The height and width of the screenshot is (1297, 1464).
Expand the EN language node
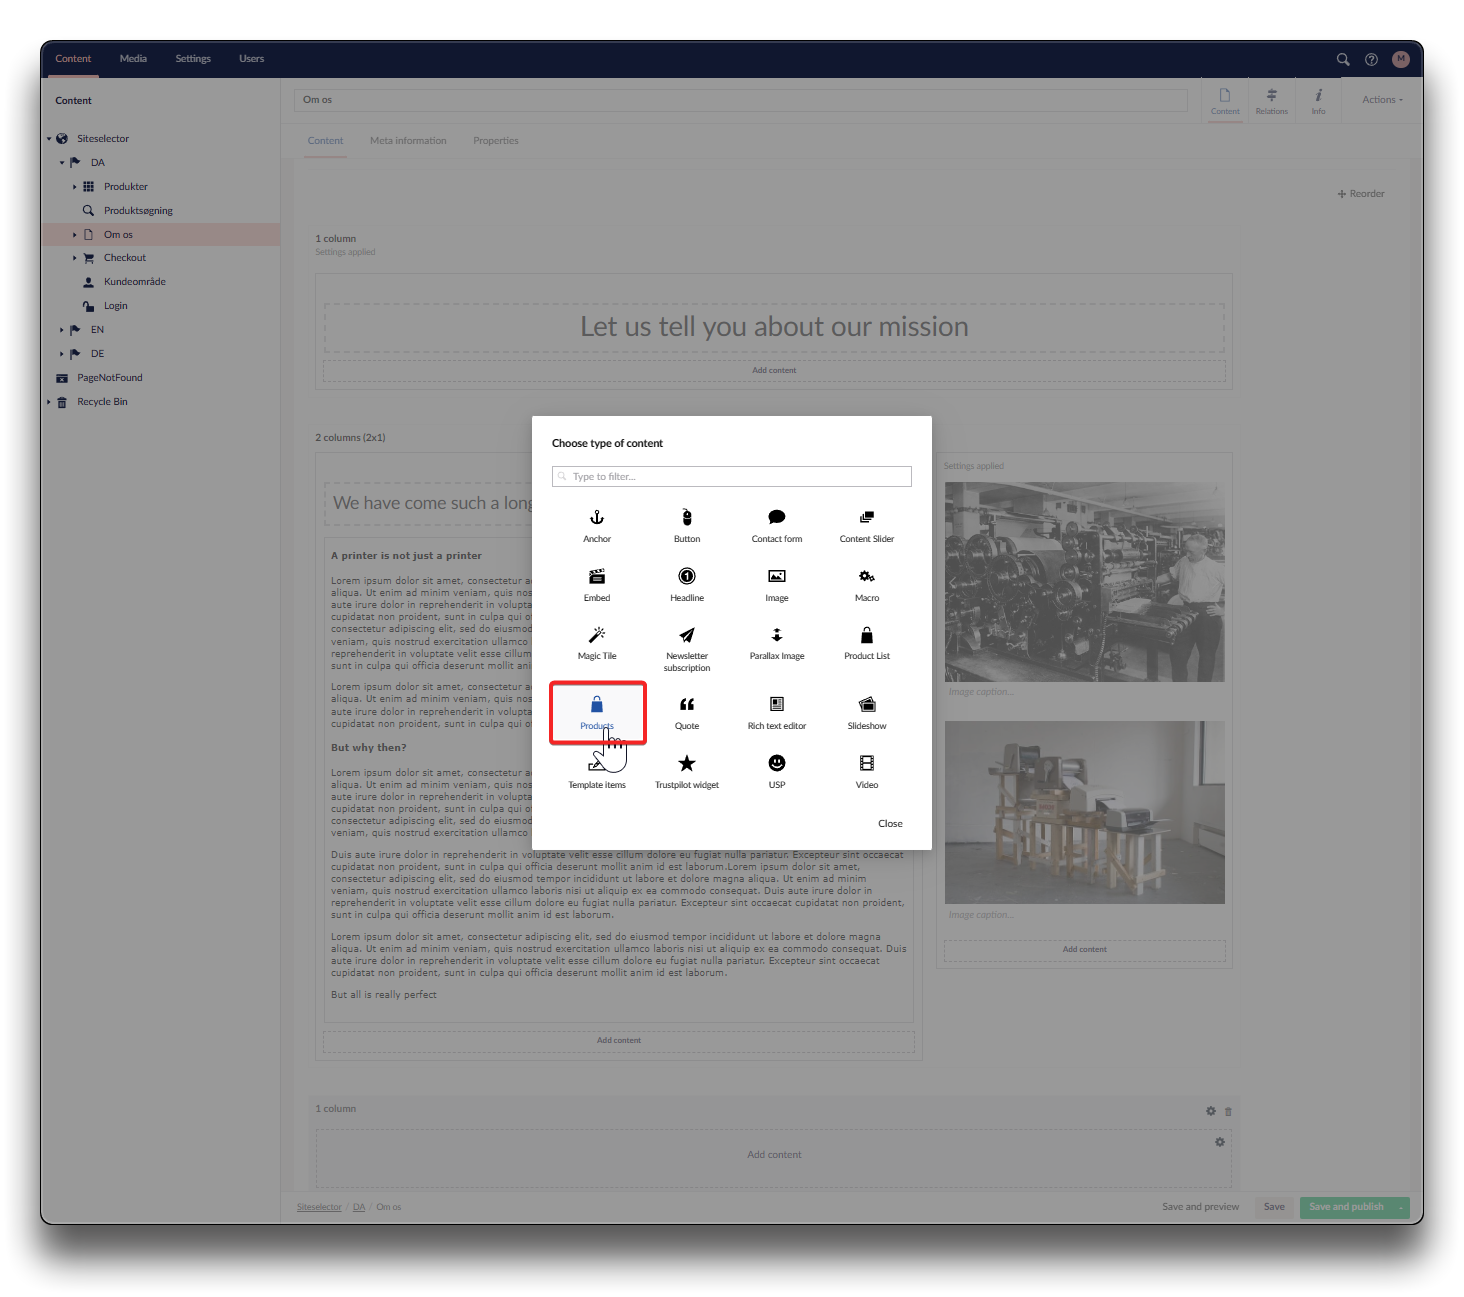click(x=61, y=330)
